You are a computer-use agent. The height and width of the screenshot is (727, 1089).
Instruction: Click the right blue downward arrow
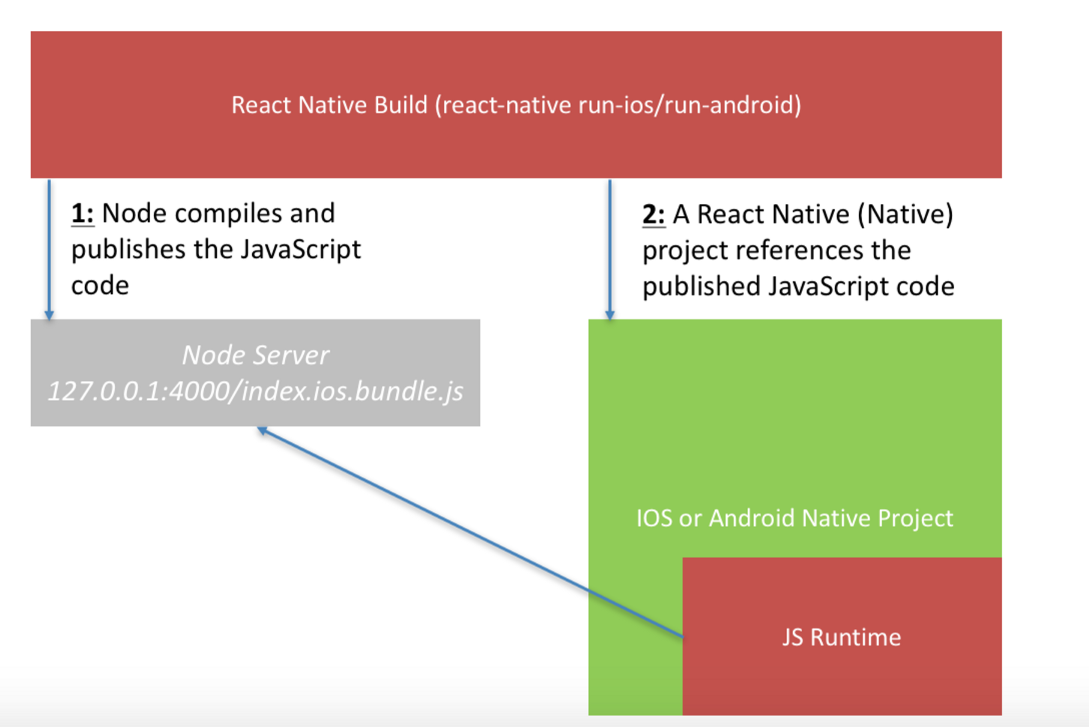[x=611, y=250]
